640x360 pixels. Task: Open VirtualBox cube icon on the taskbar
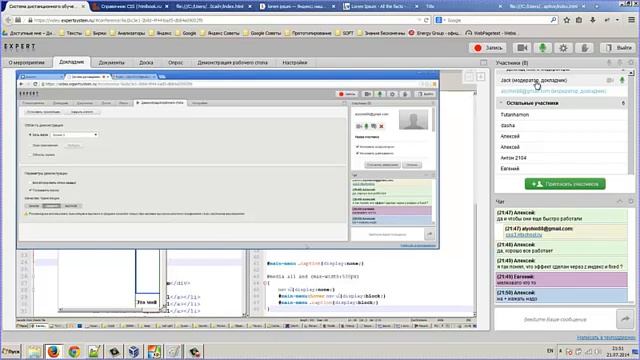coord(134,351)
